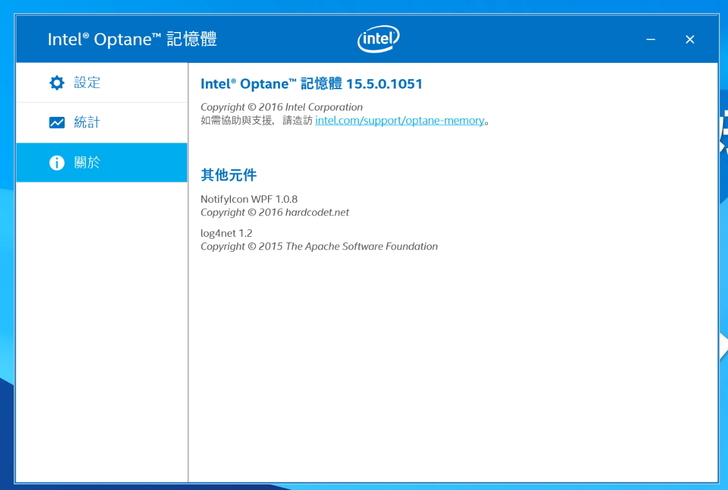Switch to the 統計 tab label
This screenshot has width=728, height=490.
point(87,123)
